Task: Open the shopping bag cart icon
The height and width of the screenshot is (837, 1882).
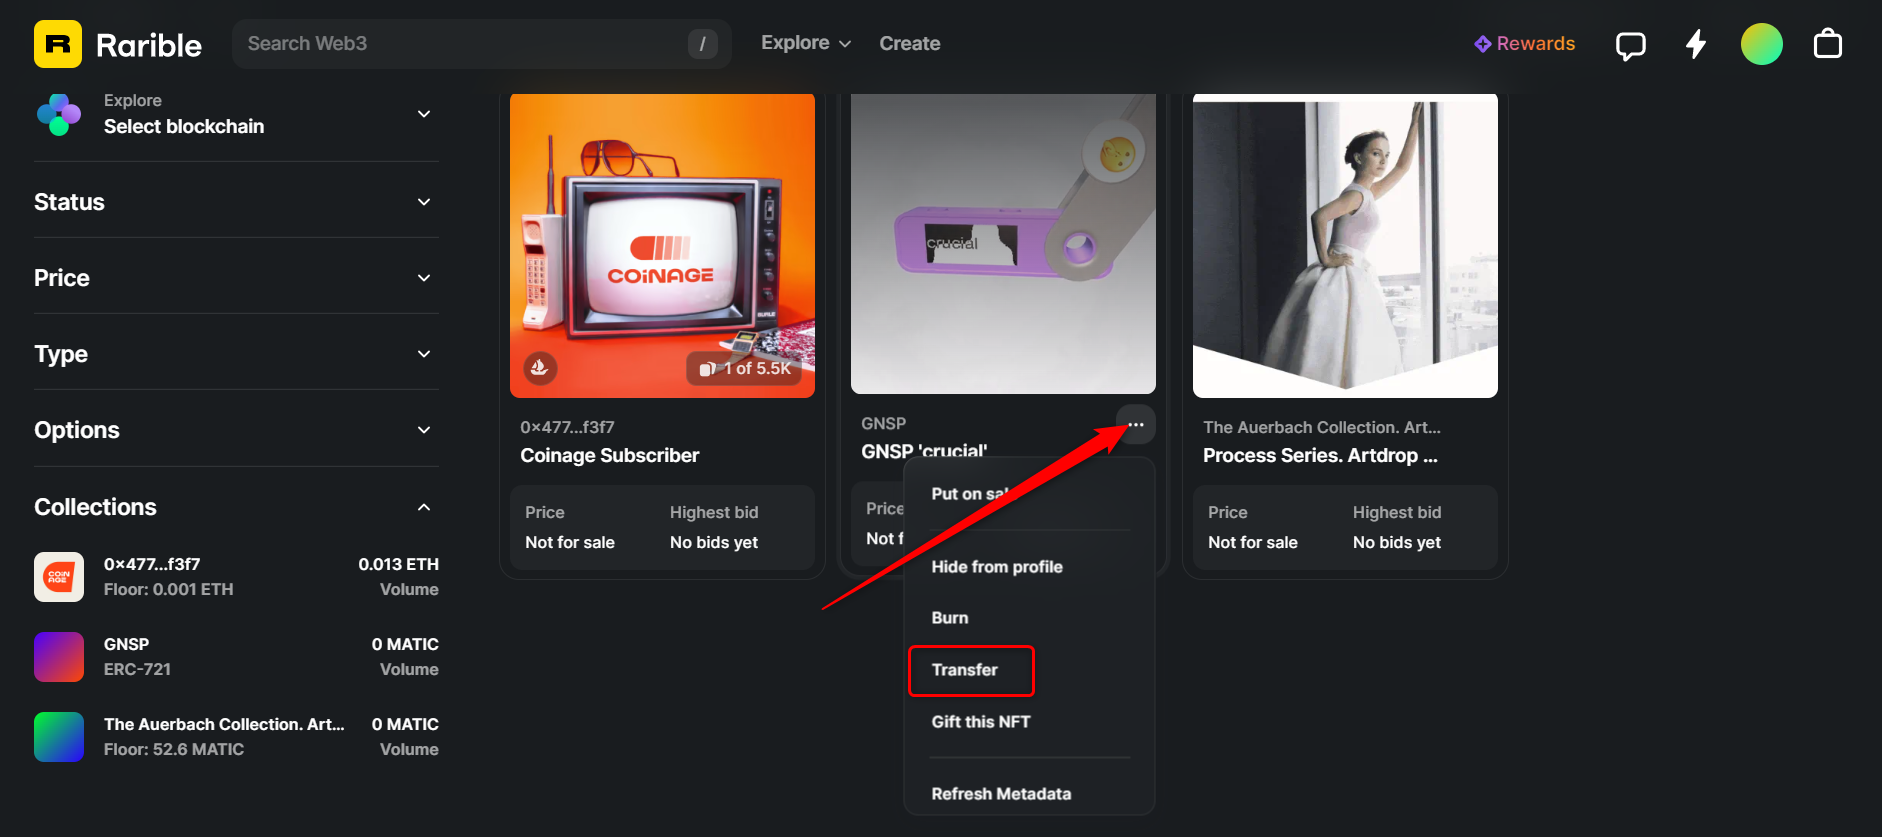Action: pyautogui.click(x=1827, y=44)
